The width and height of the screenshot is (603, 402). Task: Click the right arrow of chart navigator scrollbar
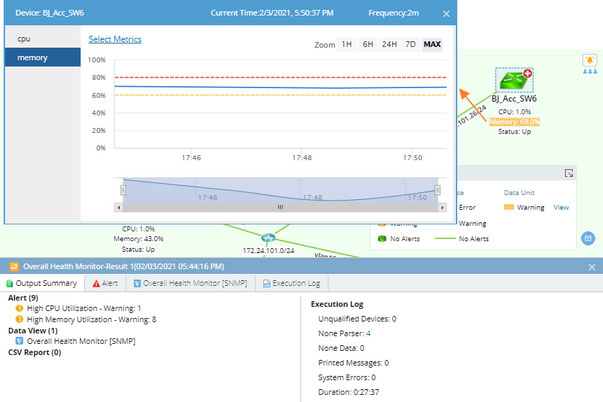click(442, 207)
